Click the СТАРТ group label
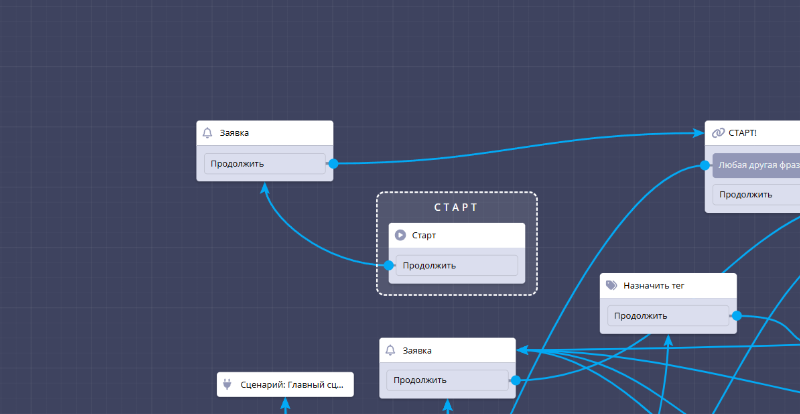800x414 pixels. 456,208
